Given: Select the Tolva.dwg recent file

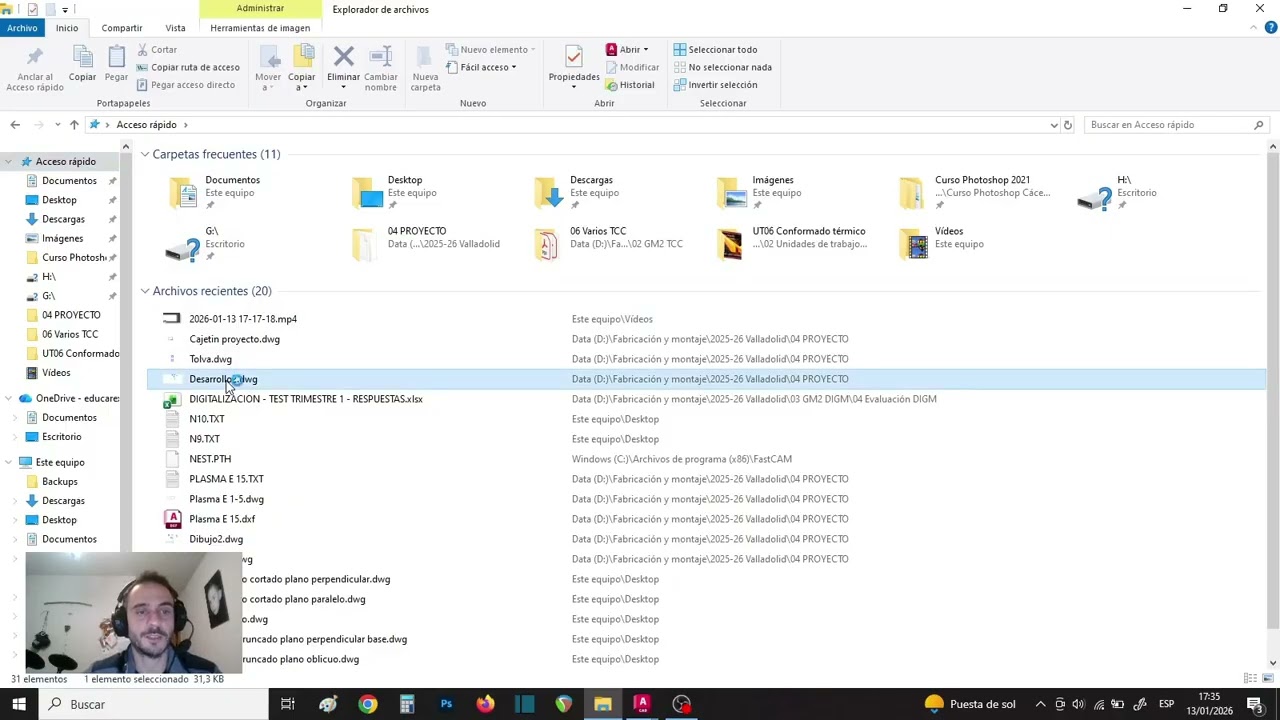Looking at the screenshot, I should pyautogui.click(x=210, y=359).
